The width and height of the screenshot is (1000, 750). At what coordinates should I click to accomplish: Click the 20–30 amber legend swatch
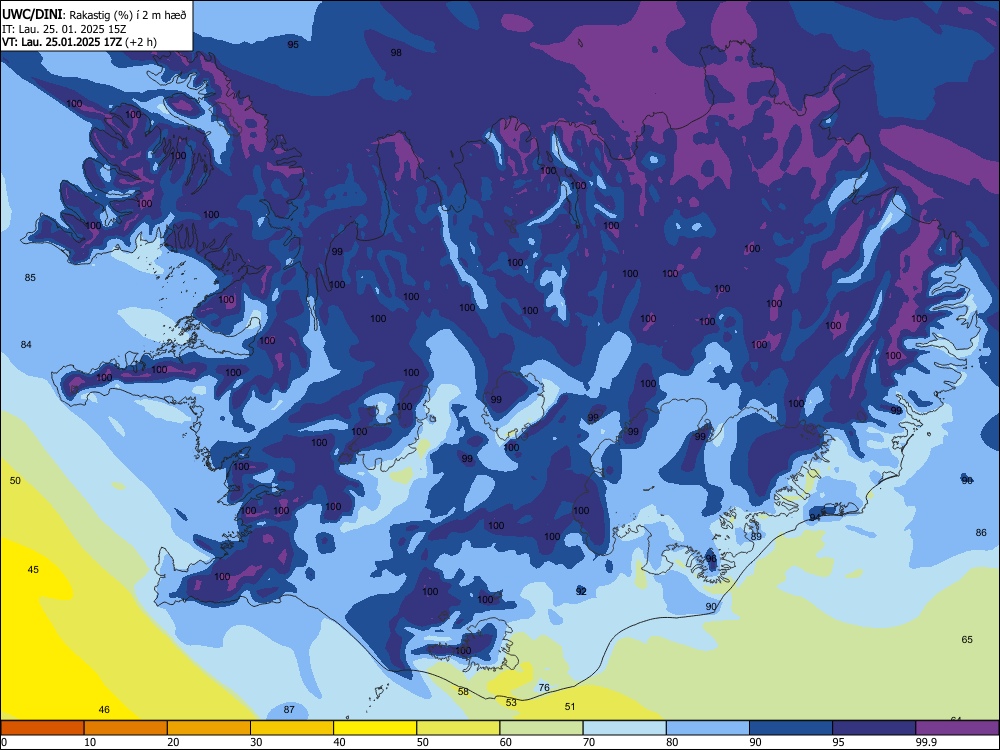[209, 728]
